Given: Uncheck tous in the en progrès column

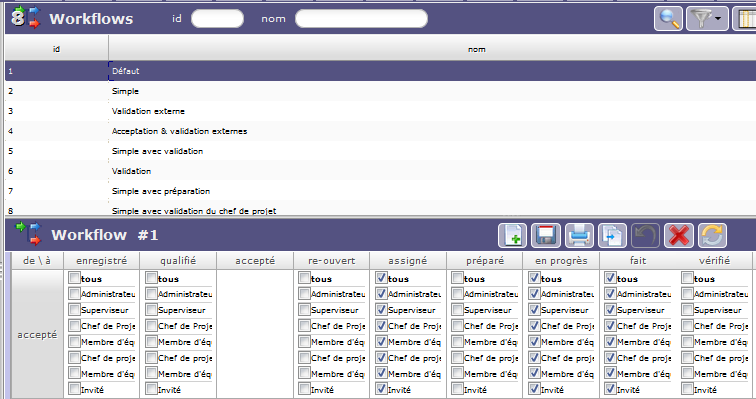Looking at the screenshot, I should coord(534,278).
